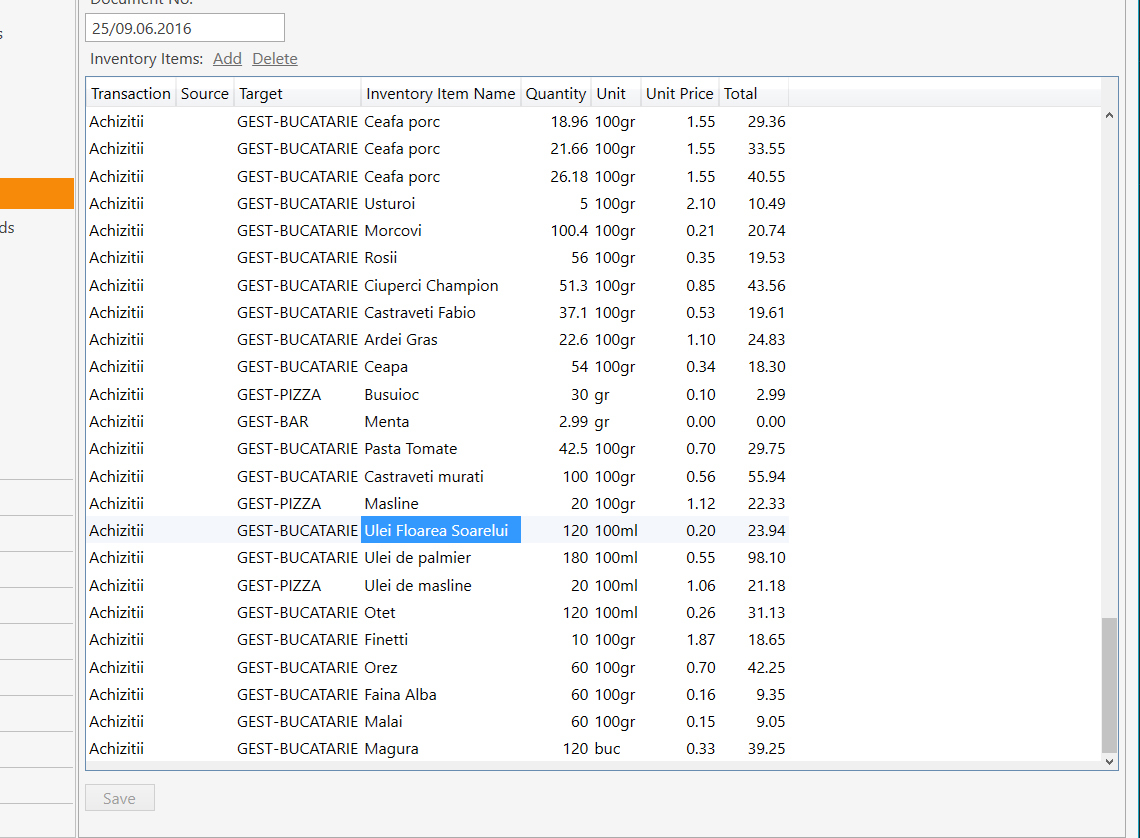The image size is (1140, 838).
Task: Select the Ciuperci Champion row
Action: point(430,286)
